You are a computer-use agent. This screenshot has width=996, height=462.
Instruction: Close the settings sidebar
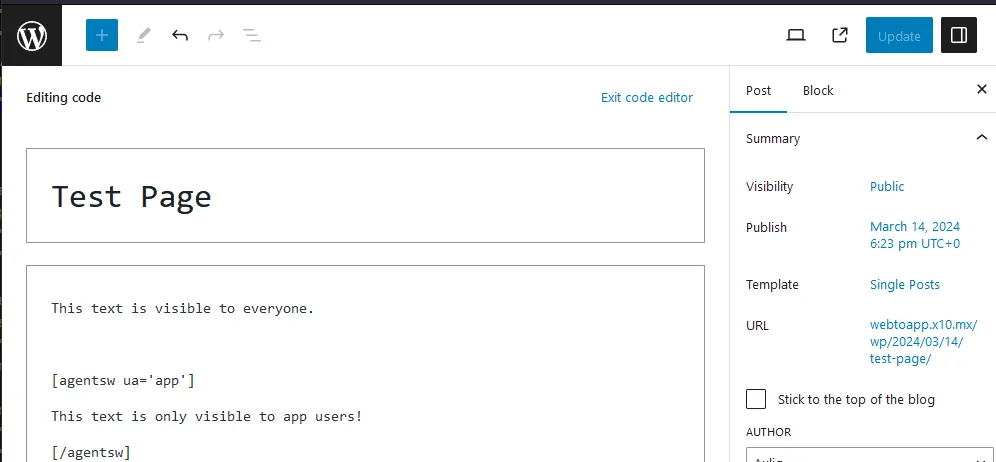[981, 89]
